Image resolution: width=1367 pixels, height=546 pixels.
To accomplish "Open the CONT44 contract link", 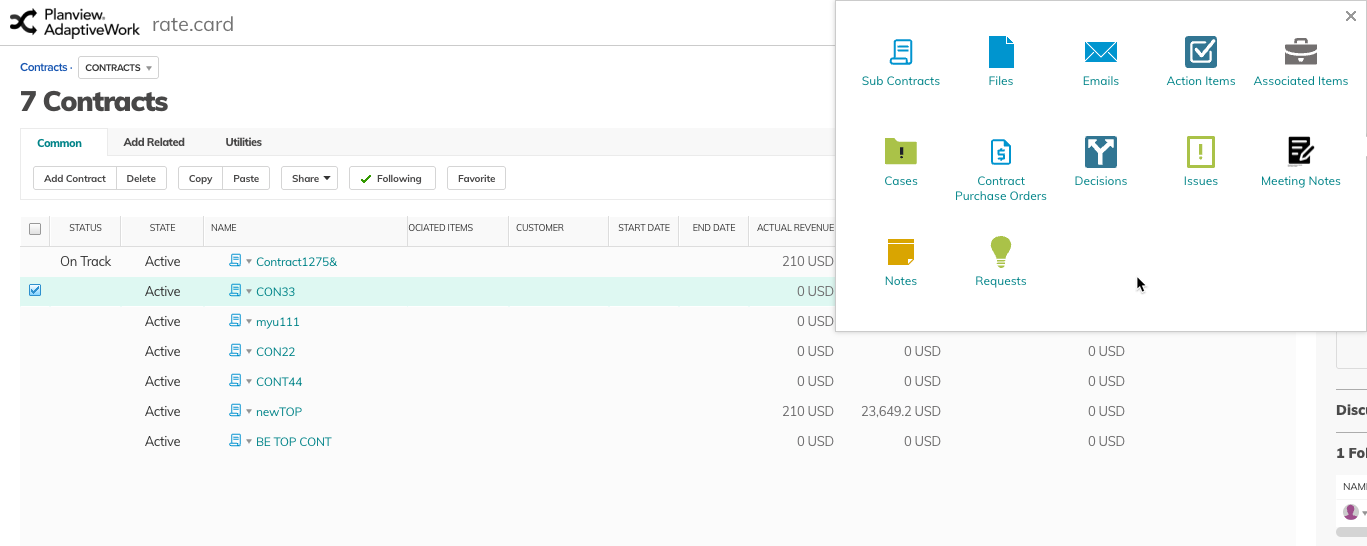I will (x=279, y=382).
